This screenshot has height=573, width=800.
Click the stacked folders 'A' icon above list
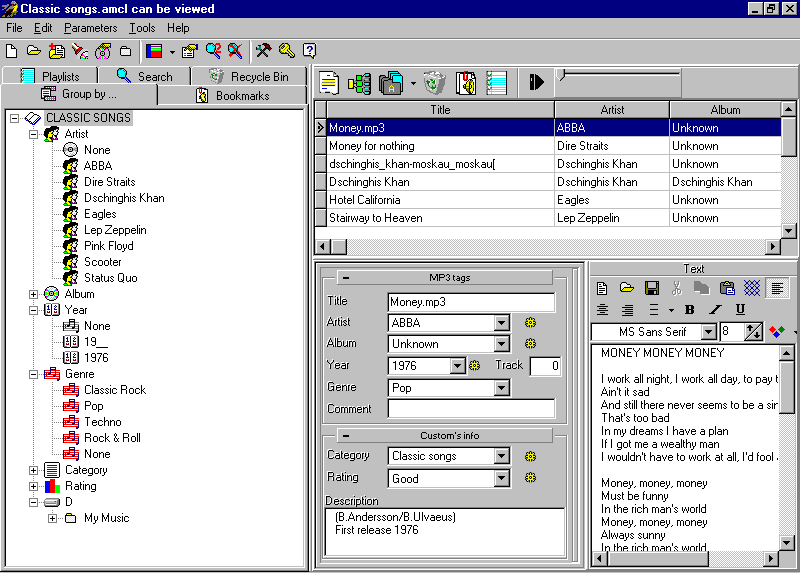click(391, 83)
